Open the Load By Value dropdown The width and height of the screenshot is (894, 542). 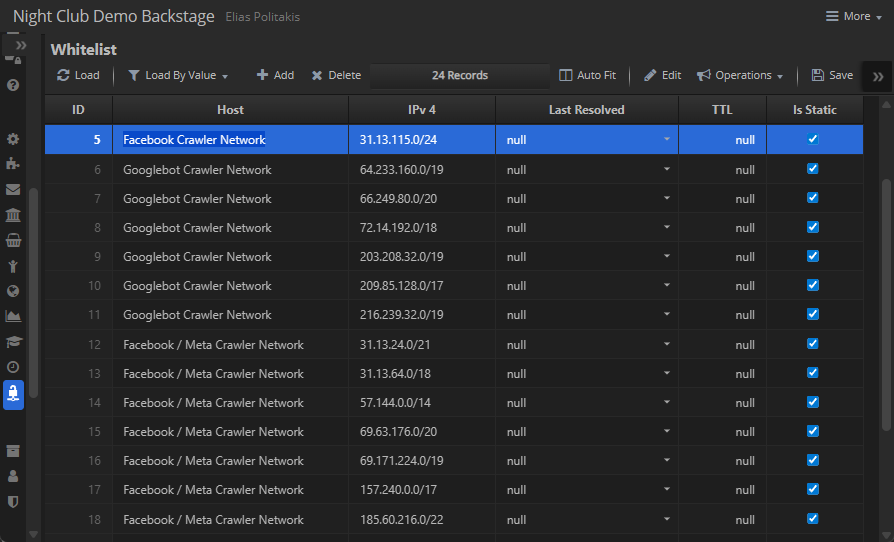point(178,75)
